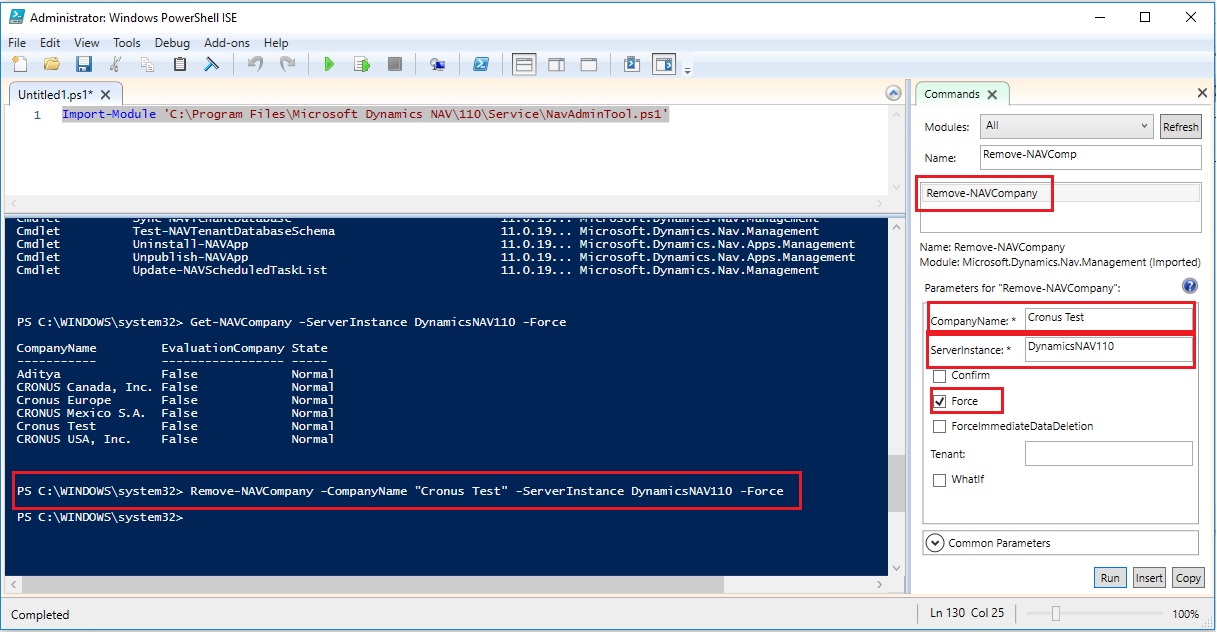Open new remote PowerShell tab icon
This screenshot has height=632, width=1217.
pos(437,64)
